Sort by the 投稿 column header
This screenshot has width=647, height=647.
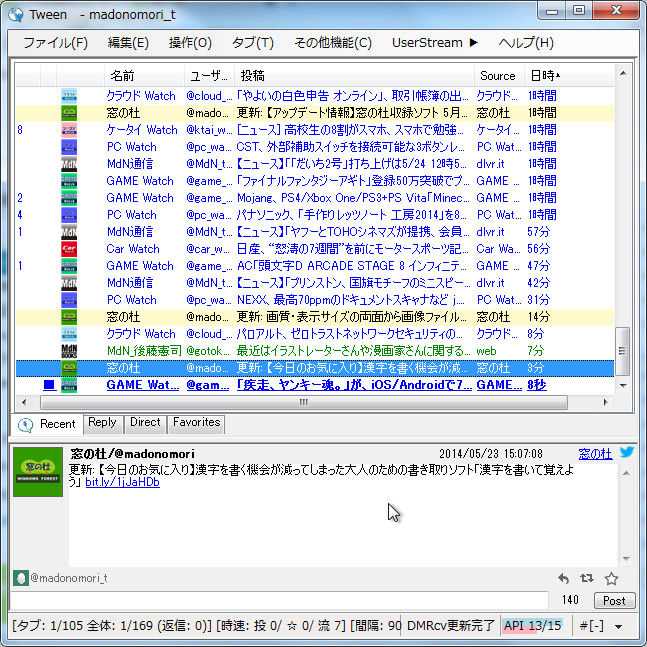[x=354, y=76]
